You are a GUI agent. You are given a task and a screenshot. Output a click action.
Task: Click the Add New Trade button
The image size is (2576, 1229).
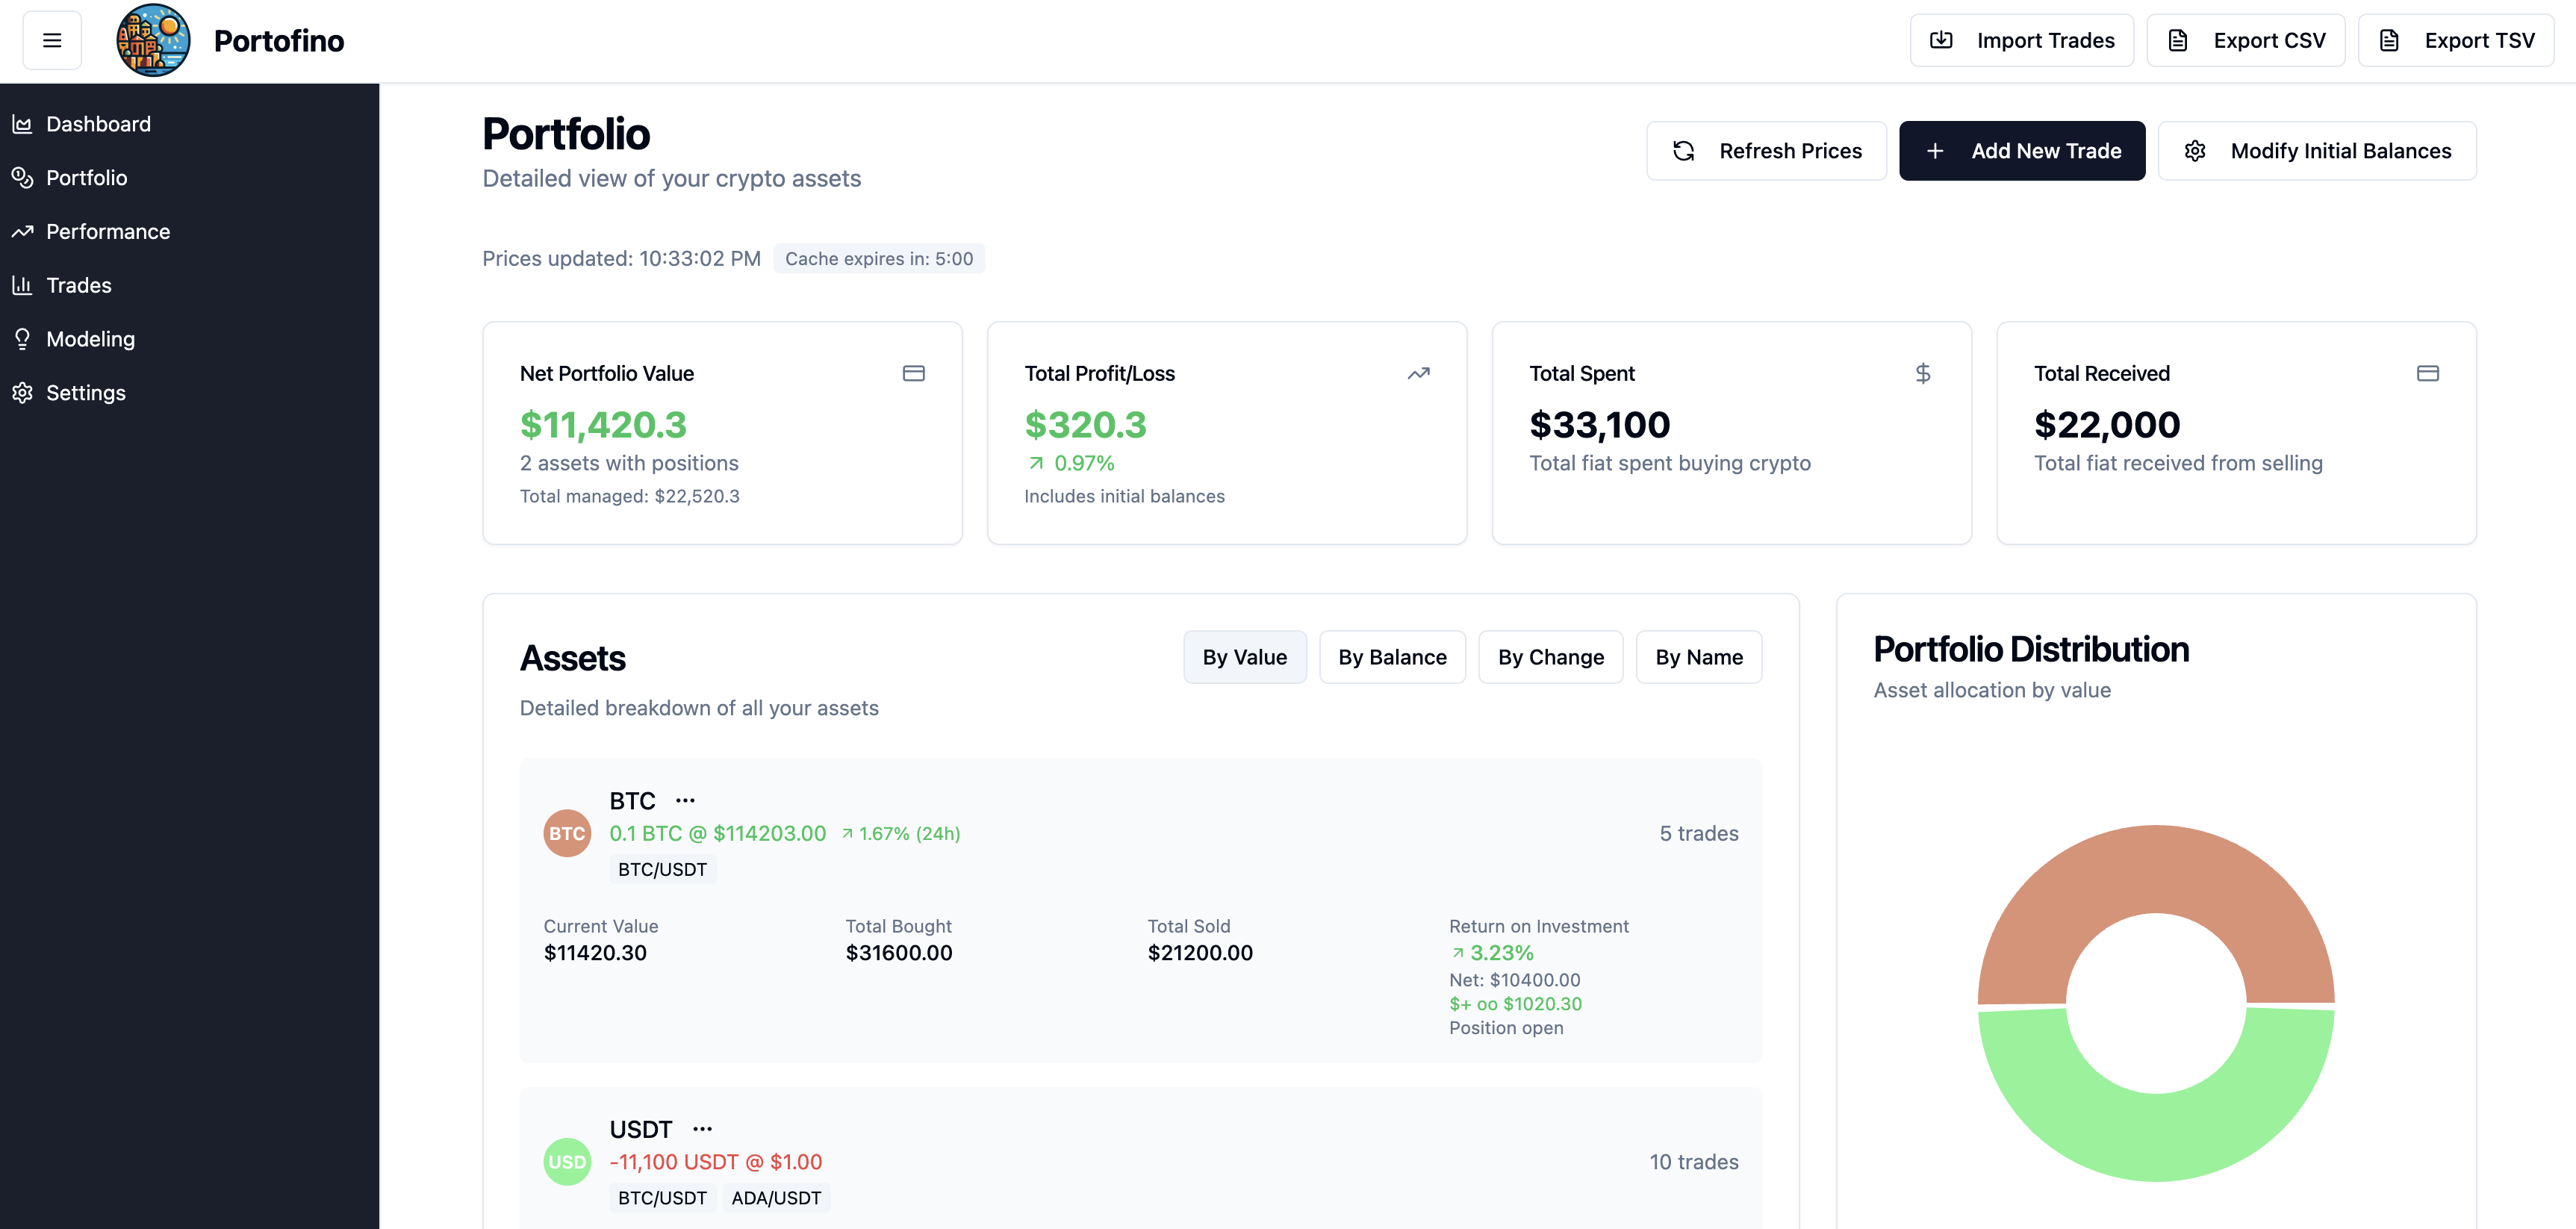pos(2022,151)
